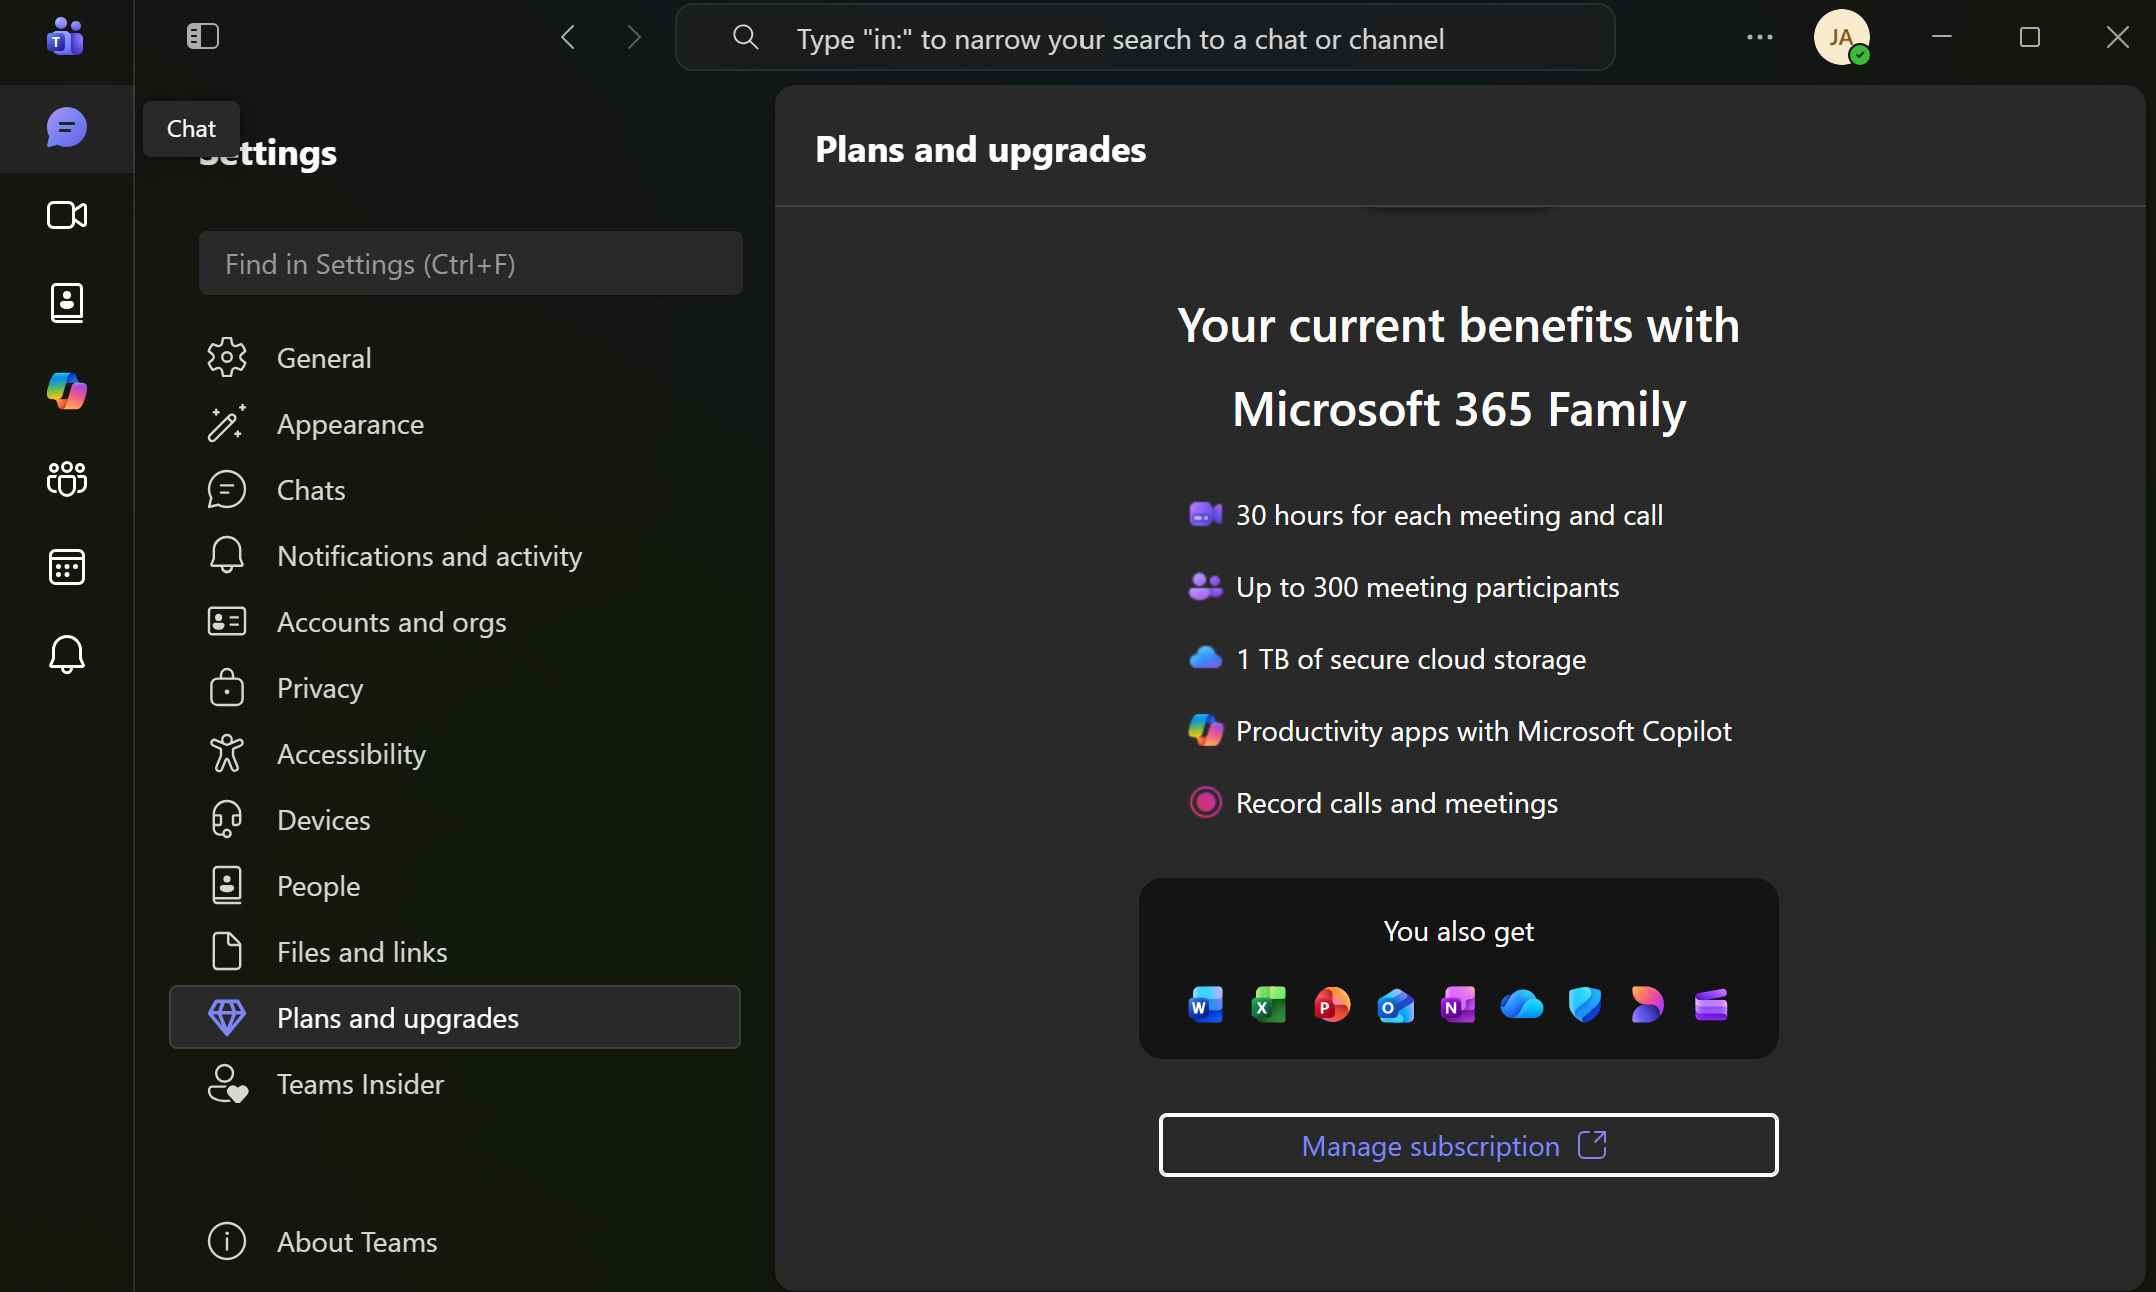The image size is (2156, 1292).
Task: Click 'Up to 300 meeting participants' text
Action: [1427, 587]
